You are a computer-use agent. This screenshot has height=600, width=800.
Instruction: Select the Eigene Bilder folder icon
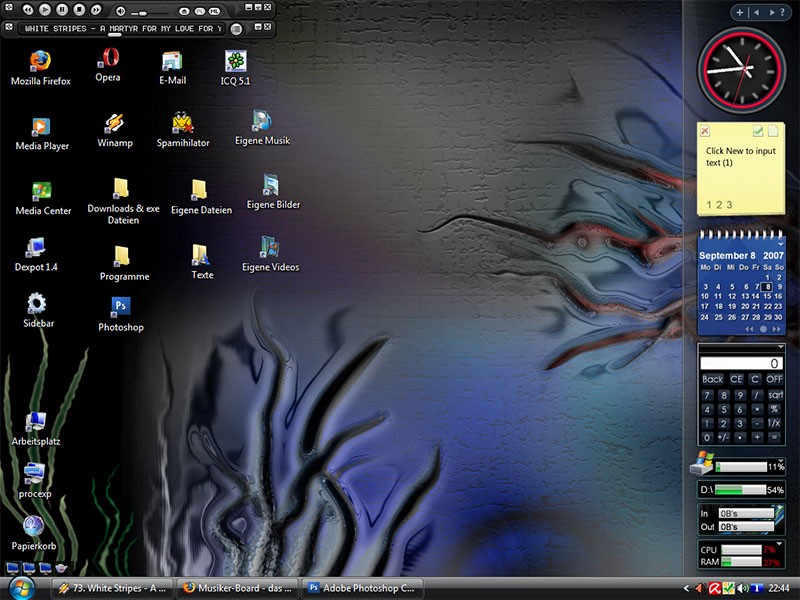tap(273, 192)
